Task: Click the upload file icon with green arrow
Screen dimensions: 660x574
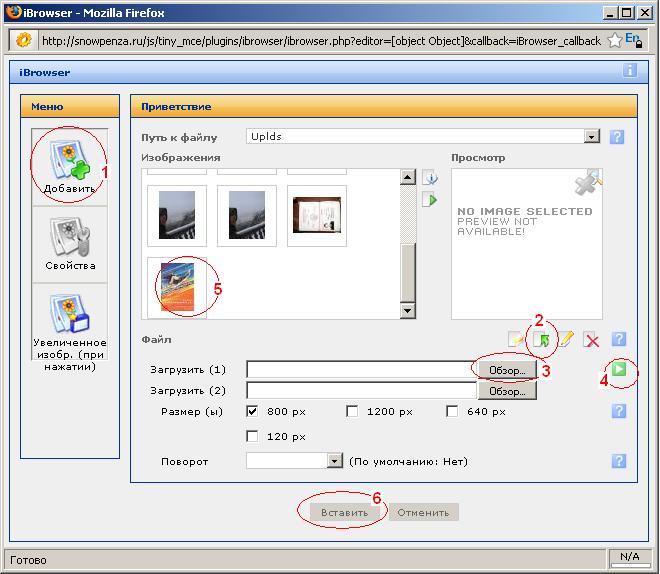Action: tap(542, 339)
